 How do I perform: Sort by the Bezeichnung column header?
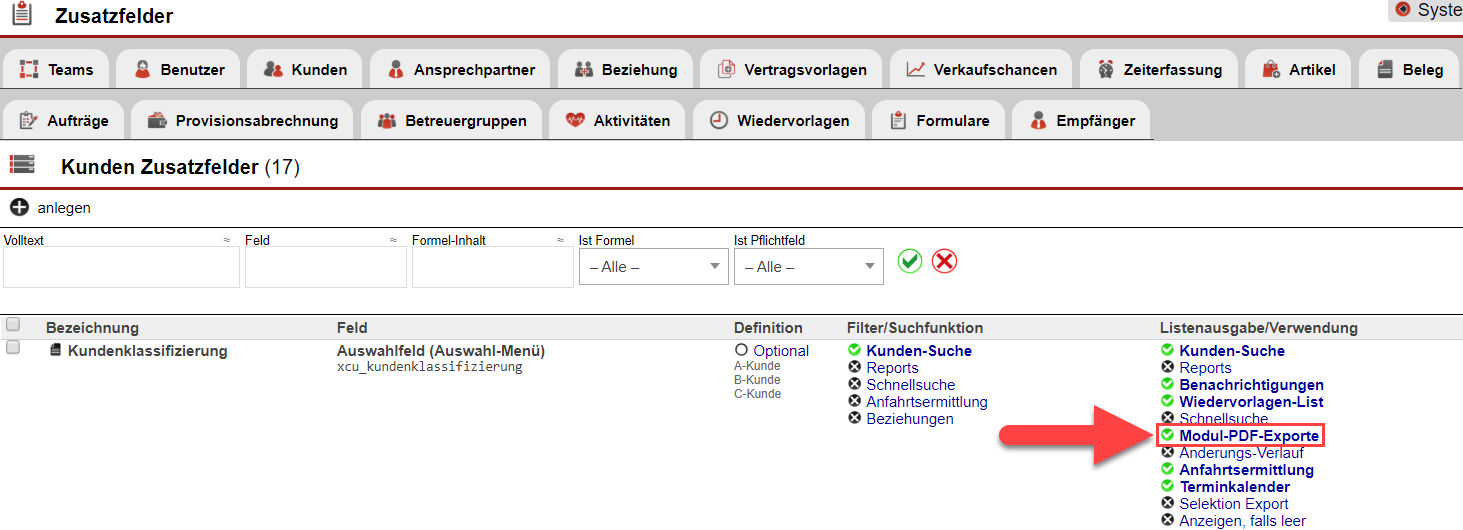pos(92,328)
